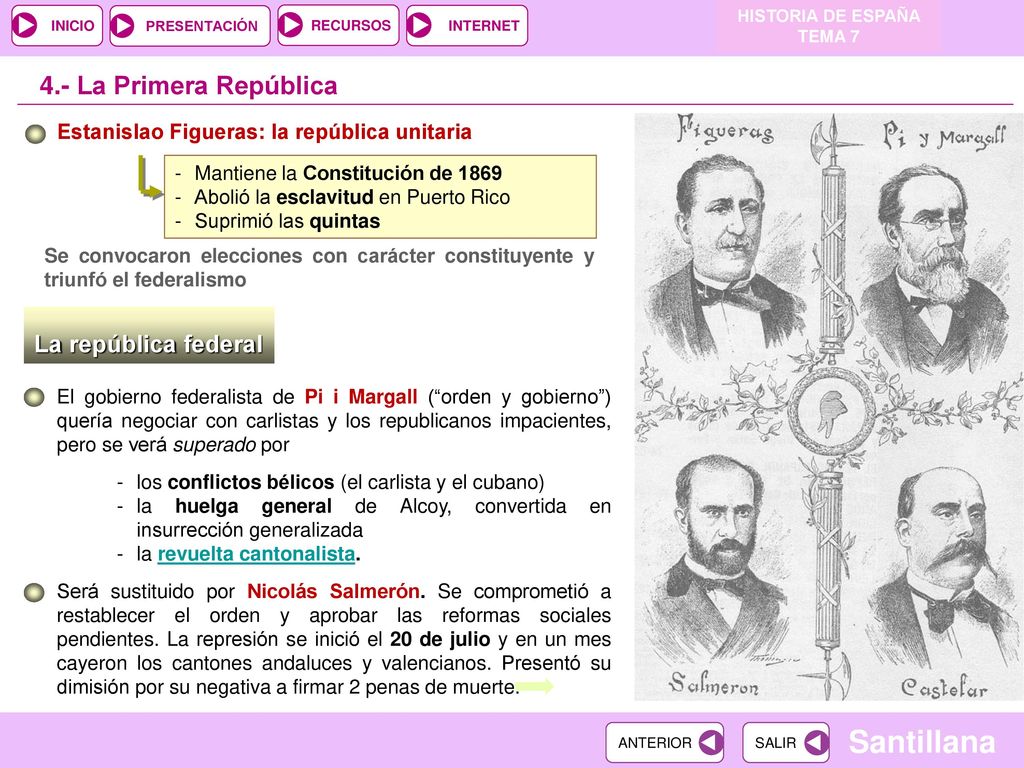
Task: Click the Santillana logo text
Action: click(921, 743)
